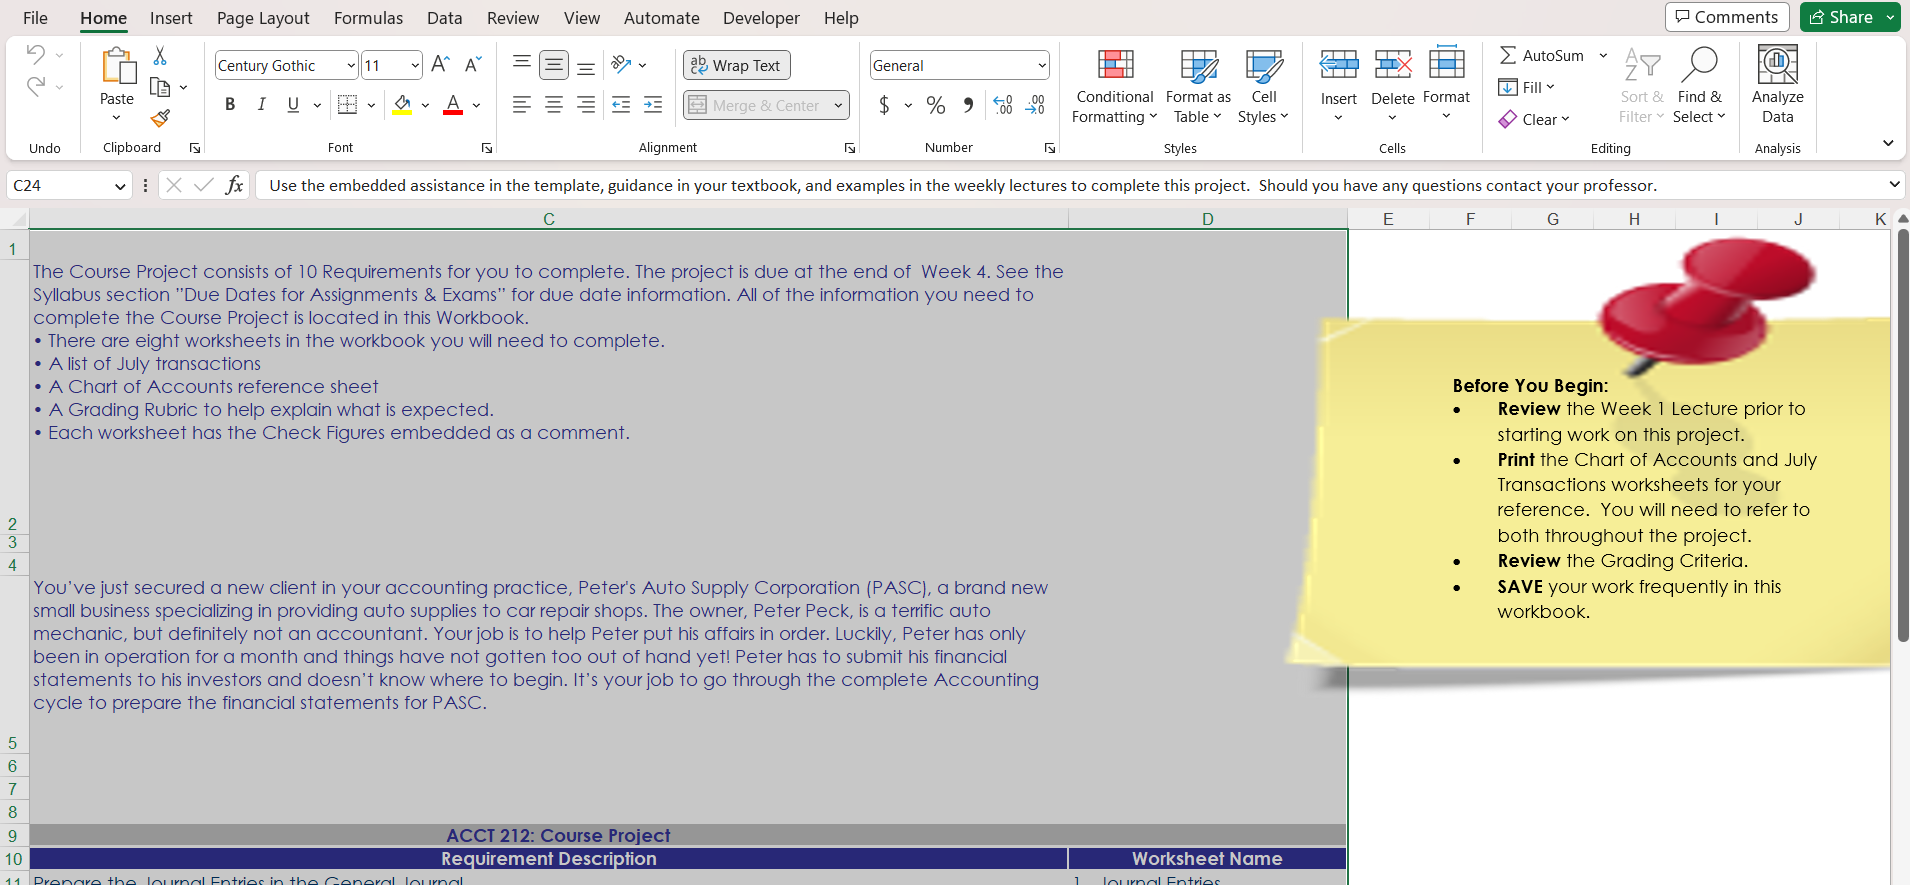Decrease font size with smaller A
This screenshot has height=885, width=1910.
(473, 65)
